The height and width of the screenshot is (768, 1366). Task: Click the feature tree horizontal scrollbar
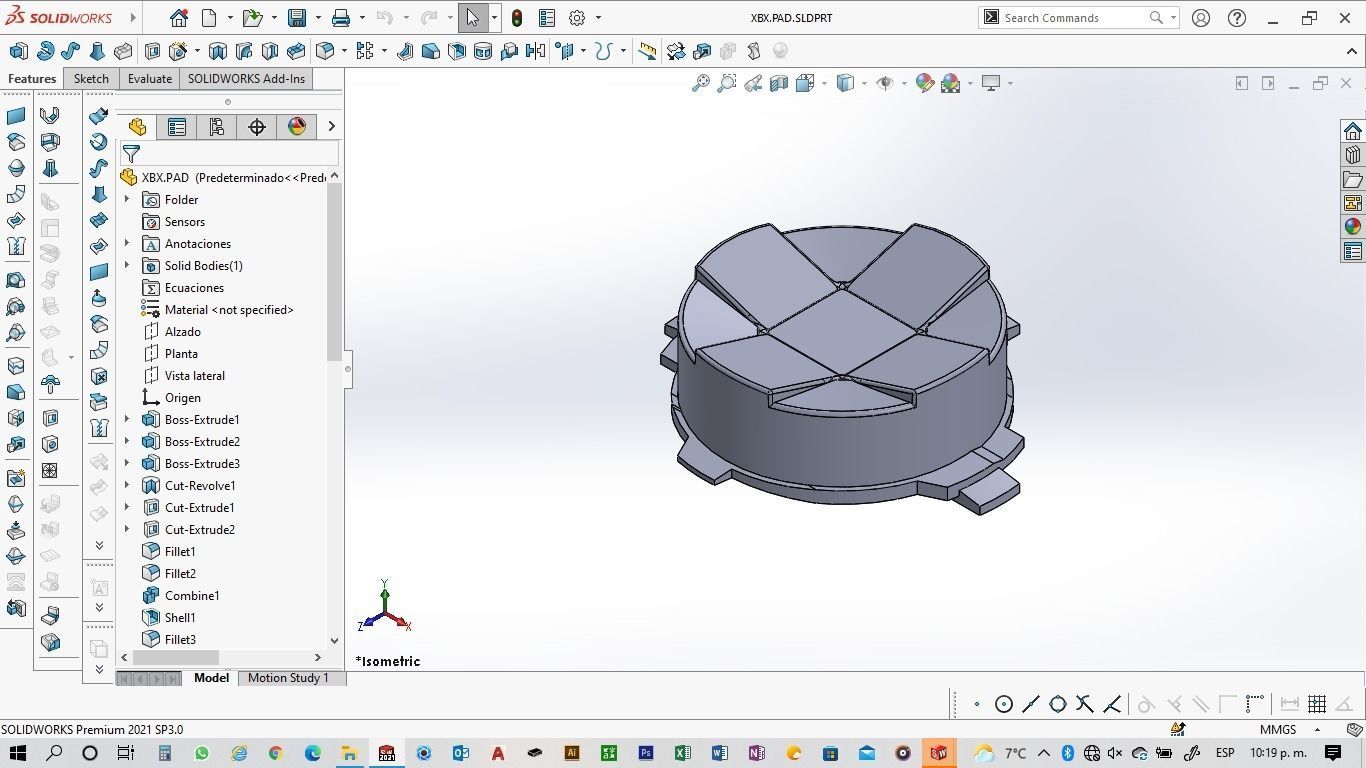(x=176, y=658)
